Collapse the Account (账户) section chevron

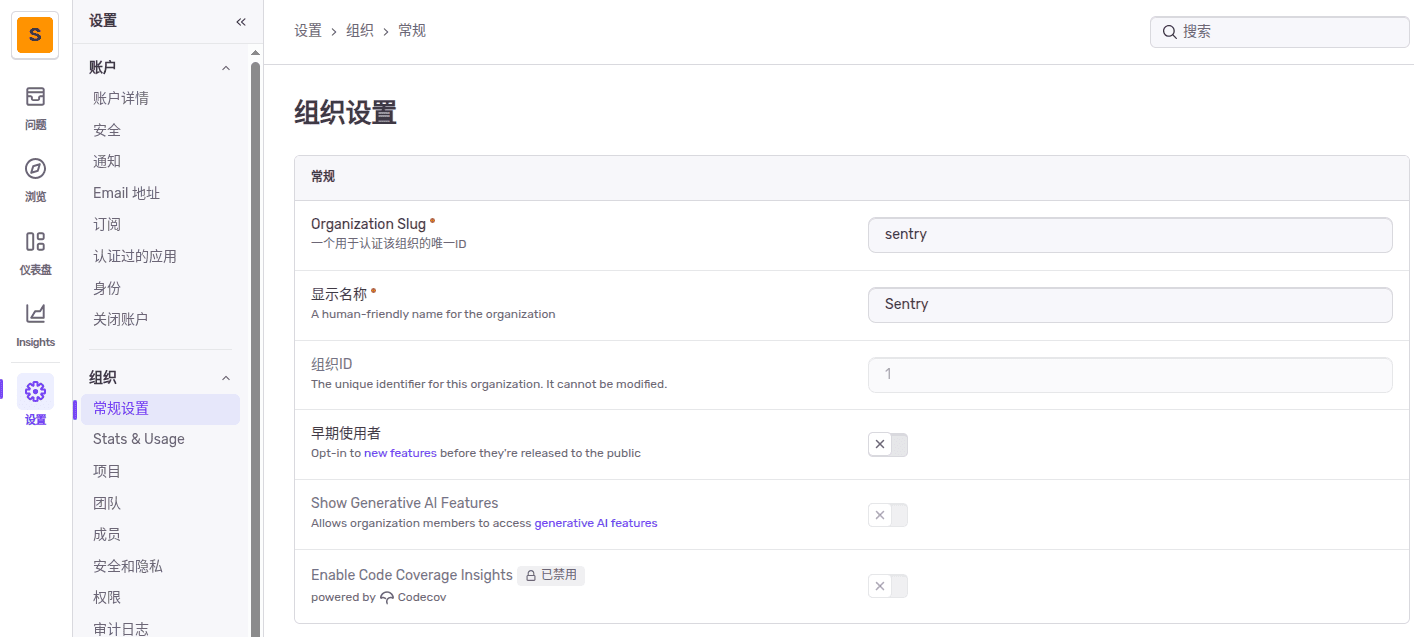point(226,68)
